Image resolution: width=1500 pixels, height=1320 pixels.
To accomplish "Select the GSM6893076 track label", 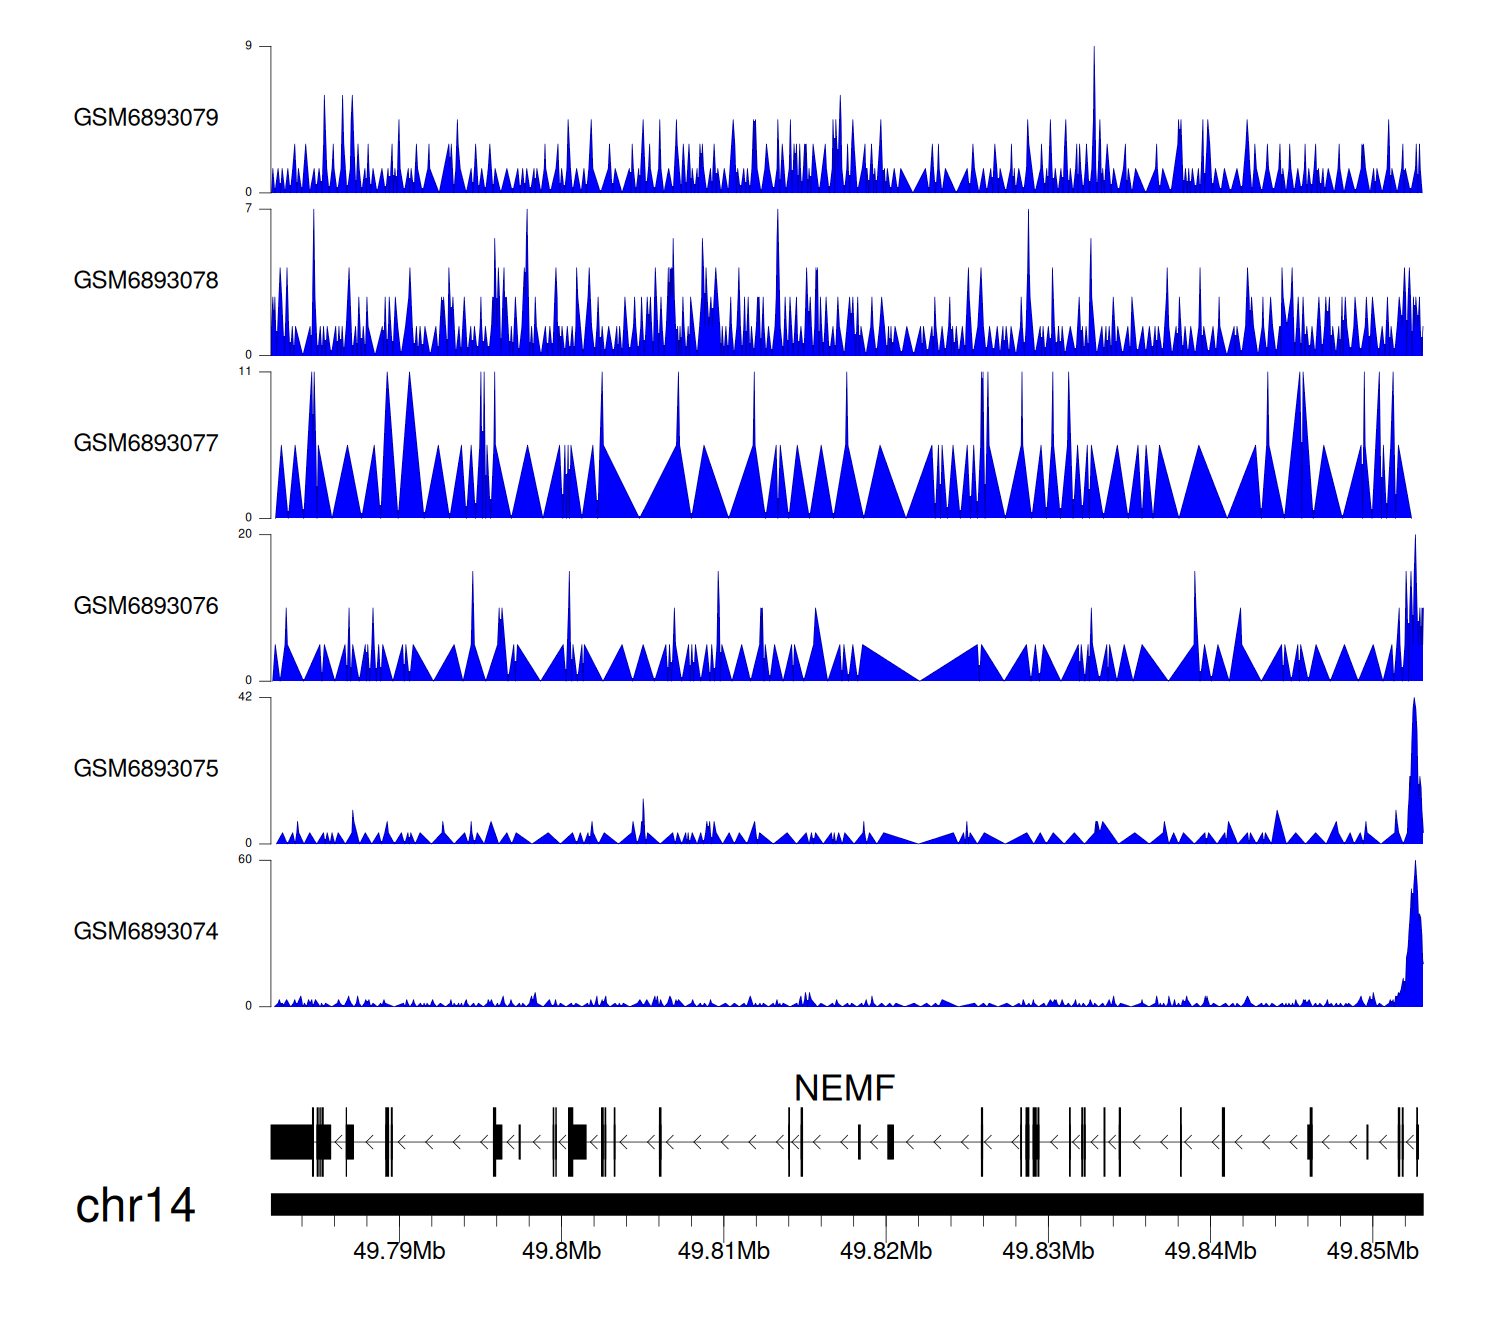I will 146,606.
